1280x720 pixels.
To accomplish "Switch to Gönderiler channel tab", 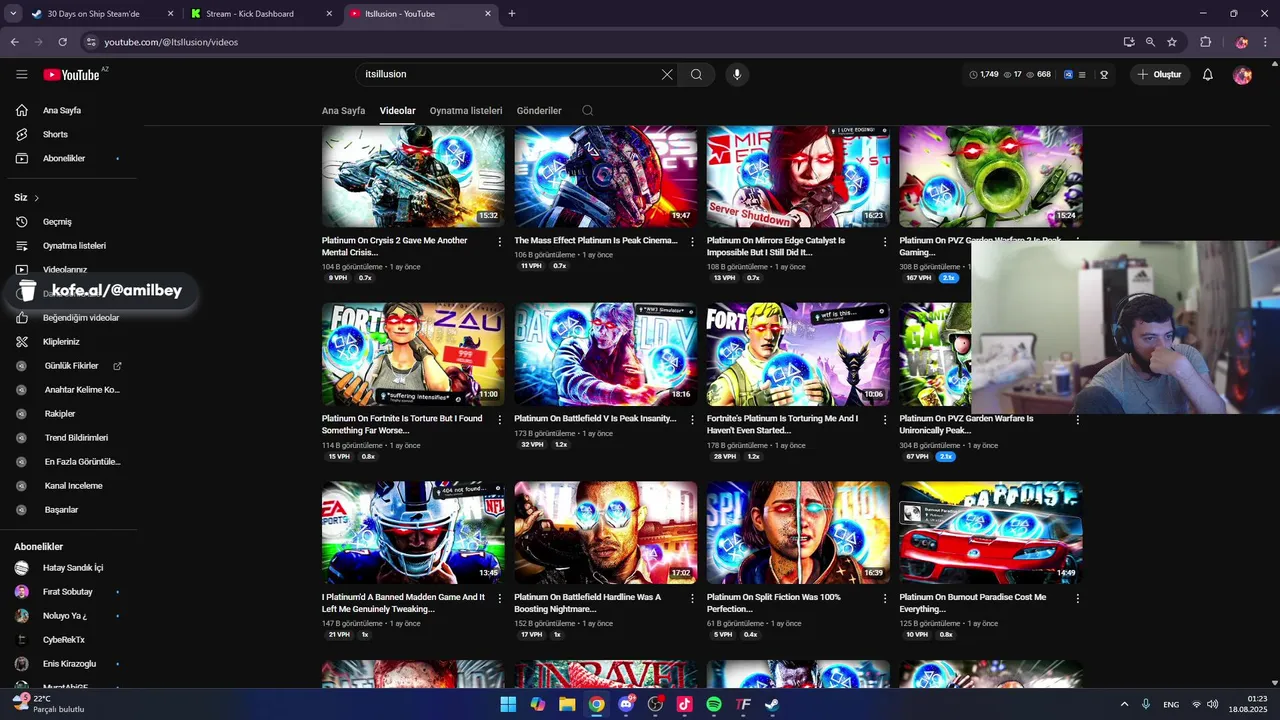I will point(539,111).
